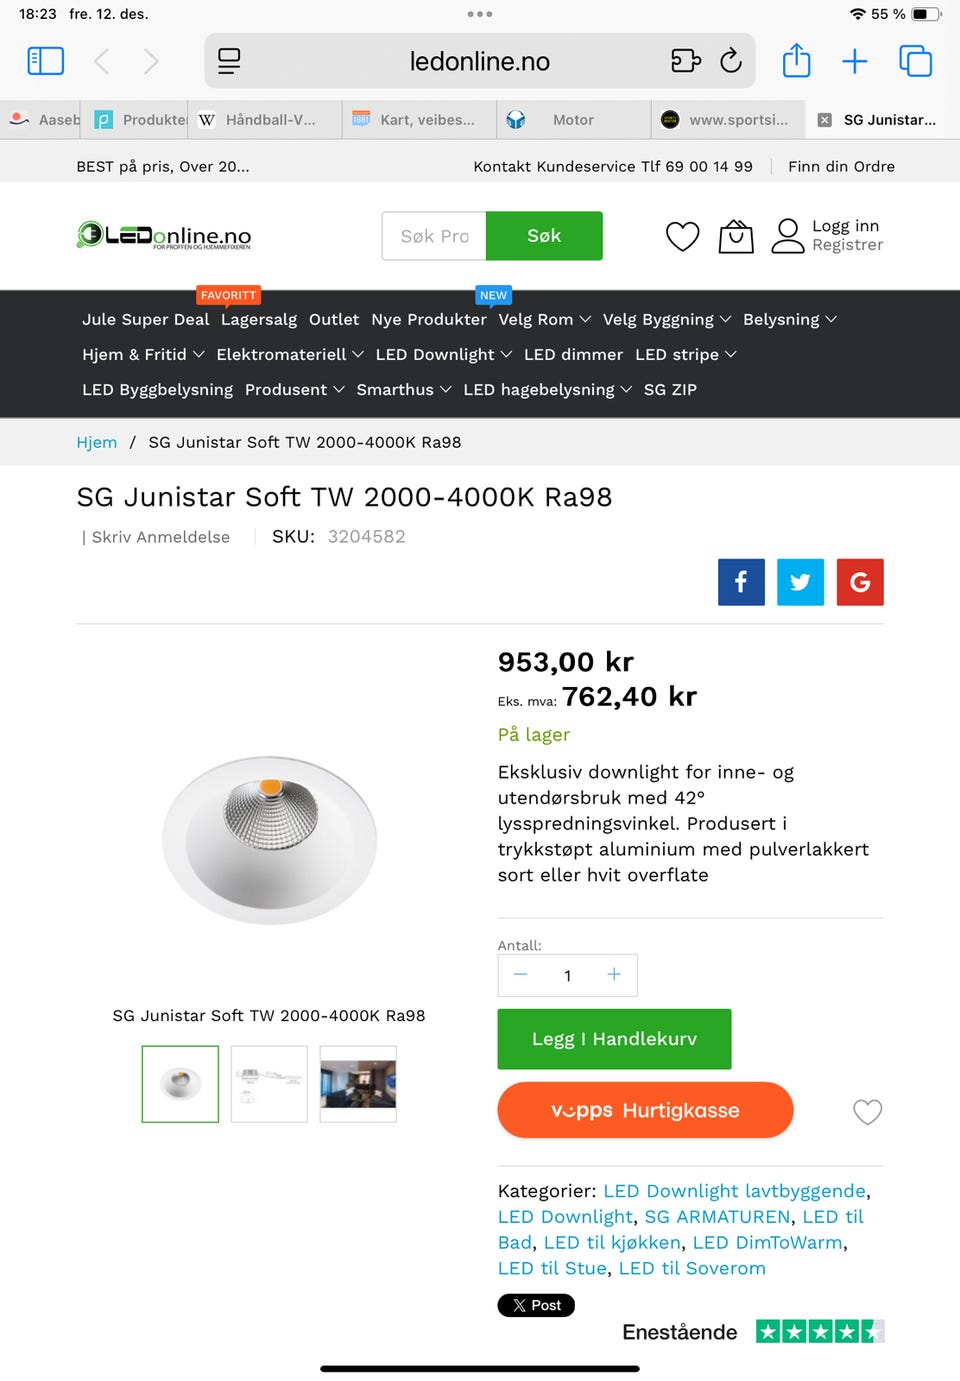Follow the LED DimToWarm category link
Viewport: 960px width, 1381px height.
767,1242
